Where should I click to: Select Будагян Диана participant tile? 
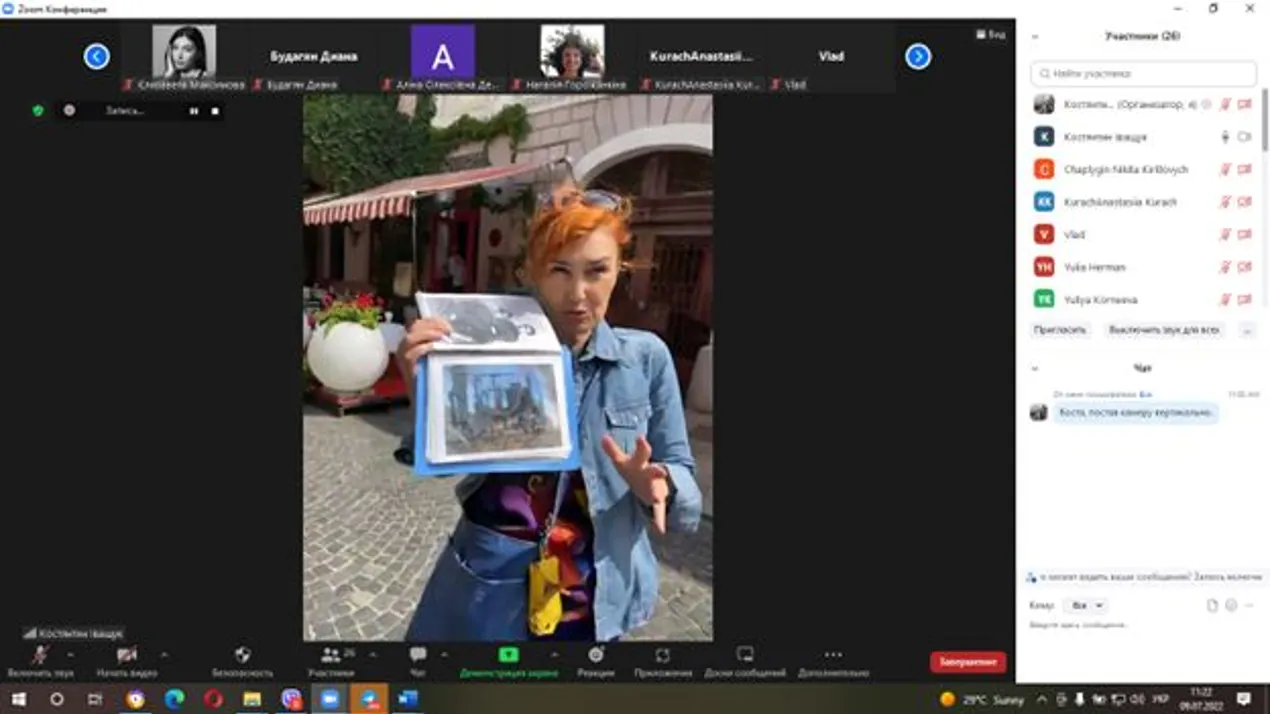click(313, 57)
